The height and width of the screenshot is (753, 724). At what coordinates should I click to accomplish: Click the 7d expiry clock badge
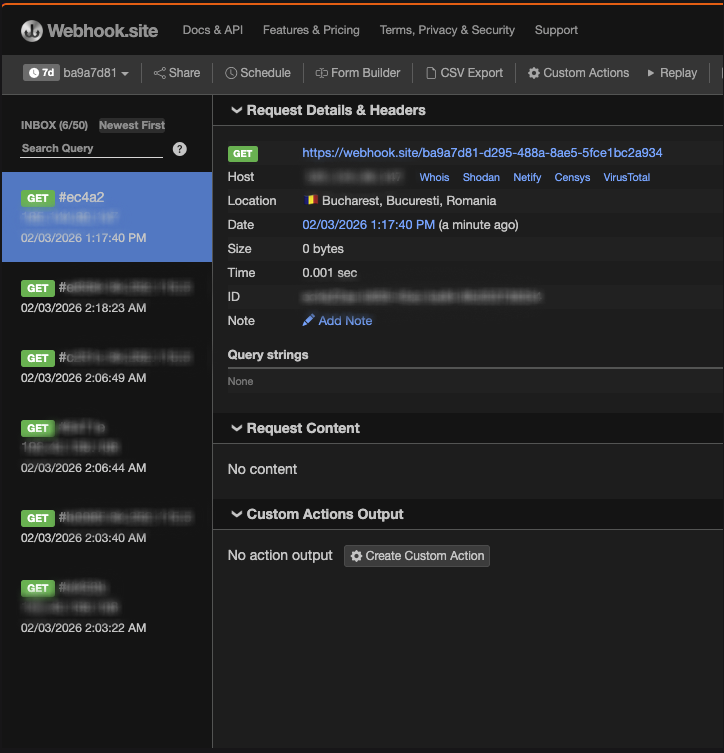click(x=41, y=73)
